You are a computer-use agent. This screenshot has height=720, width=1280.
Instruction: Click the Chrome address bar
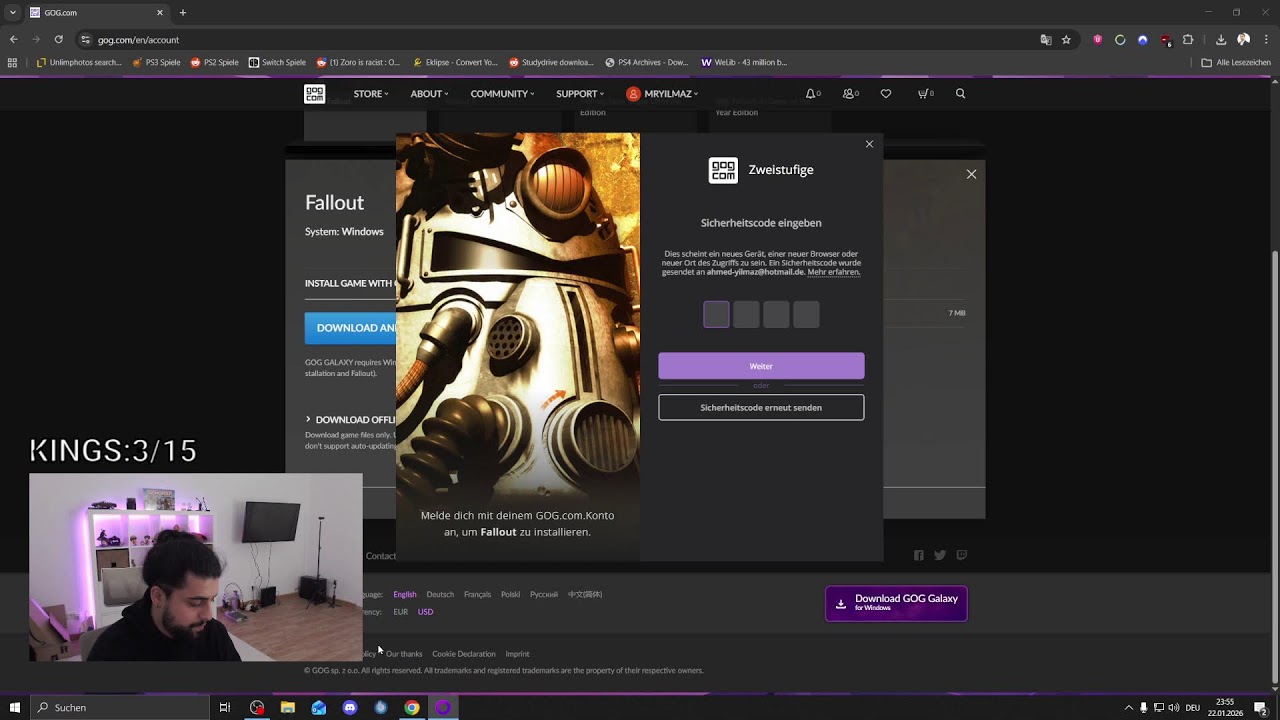[560, 40]
